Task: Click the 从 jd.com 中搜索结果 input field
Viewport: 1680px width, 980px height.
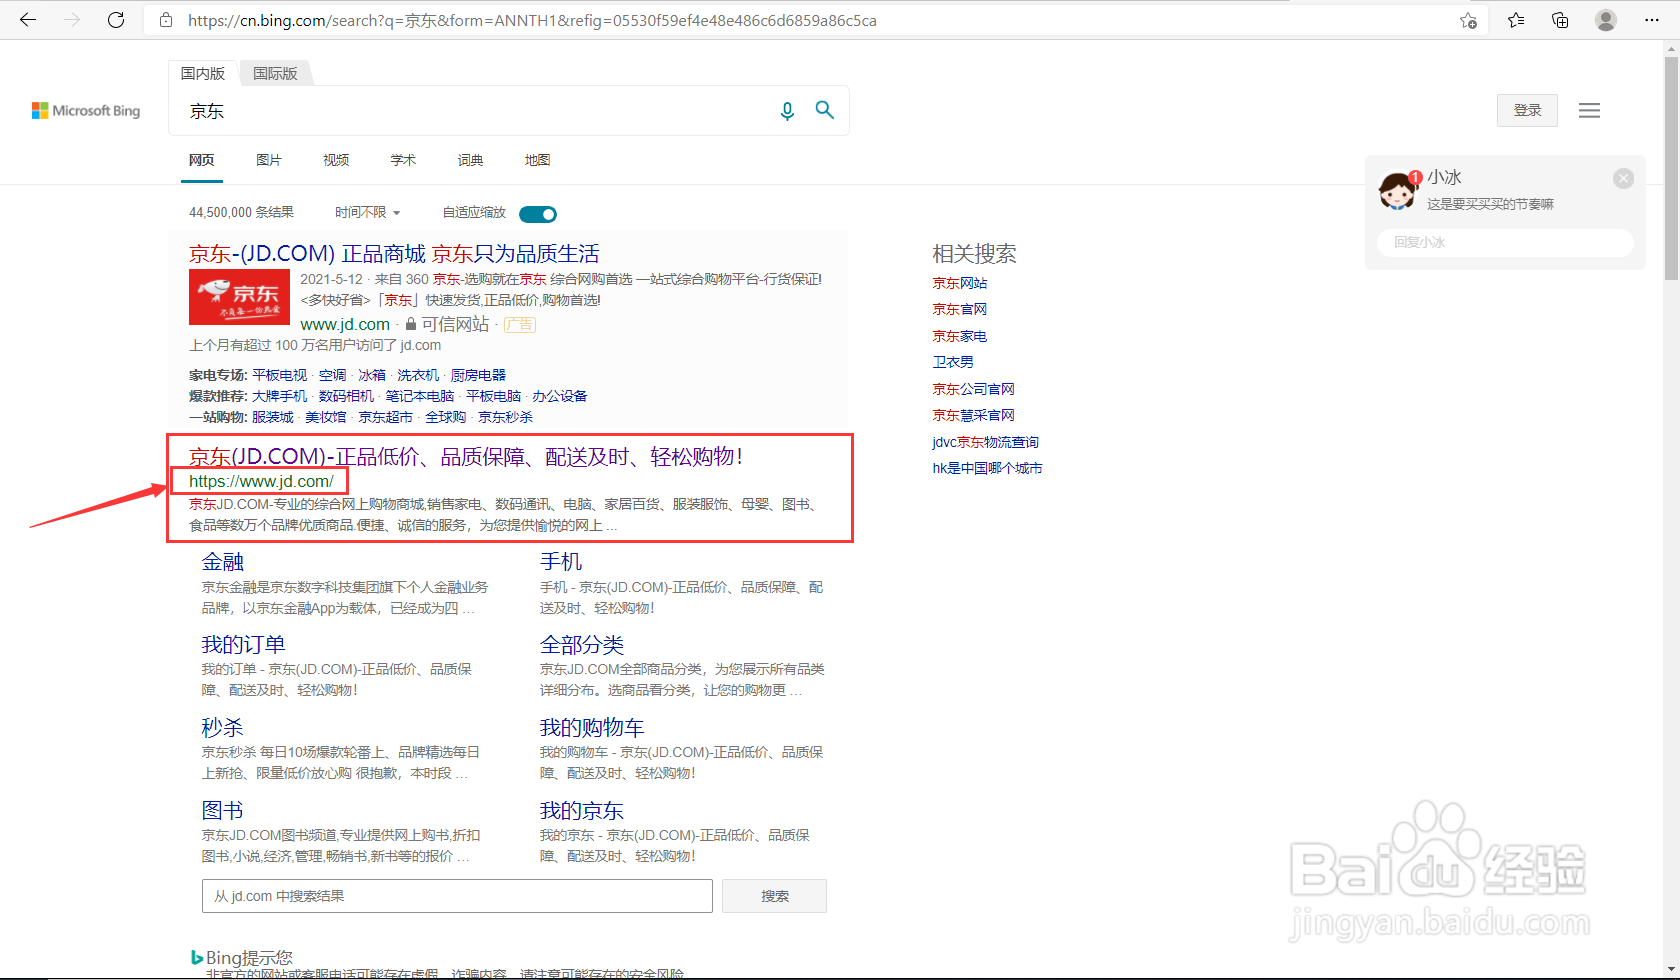Action: [x=457, y=896]
